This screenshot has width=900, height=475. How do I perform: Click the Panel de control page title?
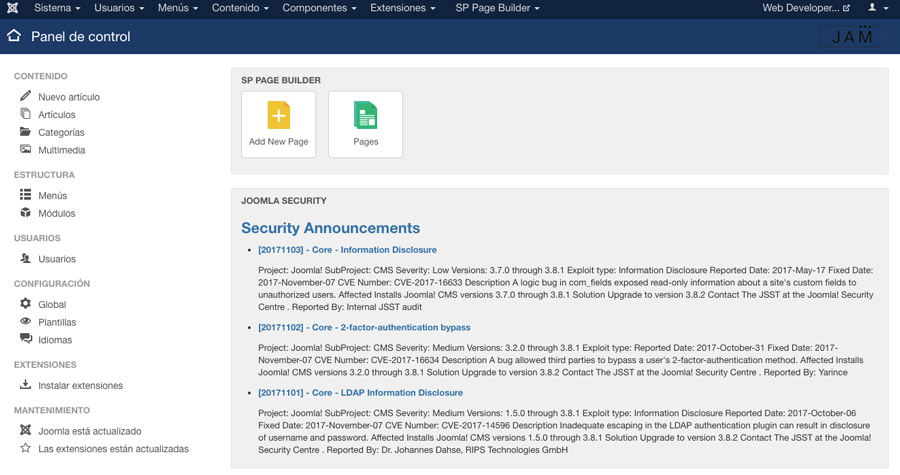tap(81, 36)
